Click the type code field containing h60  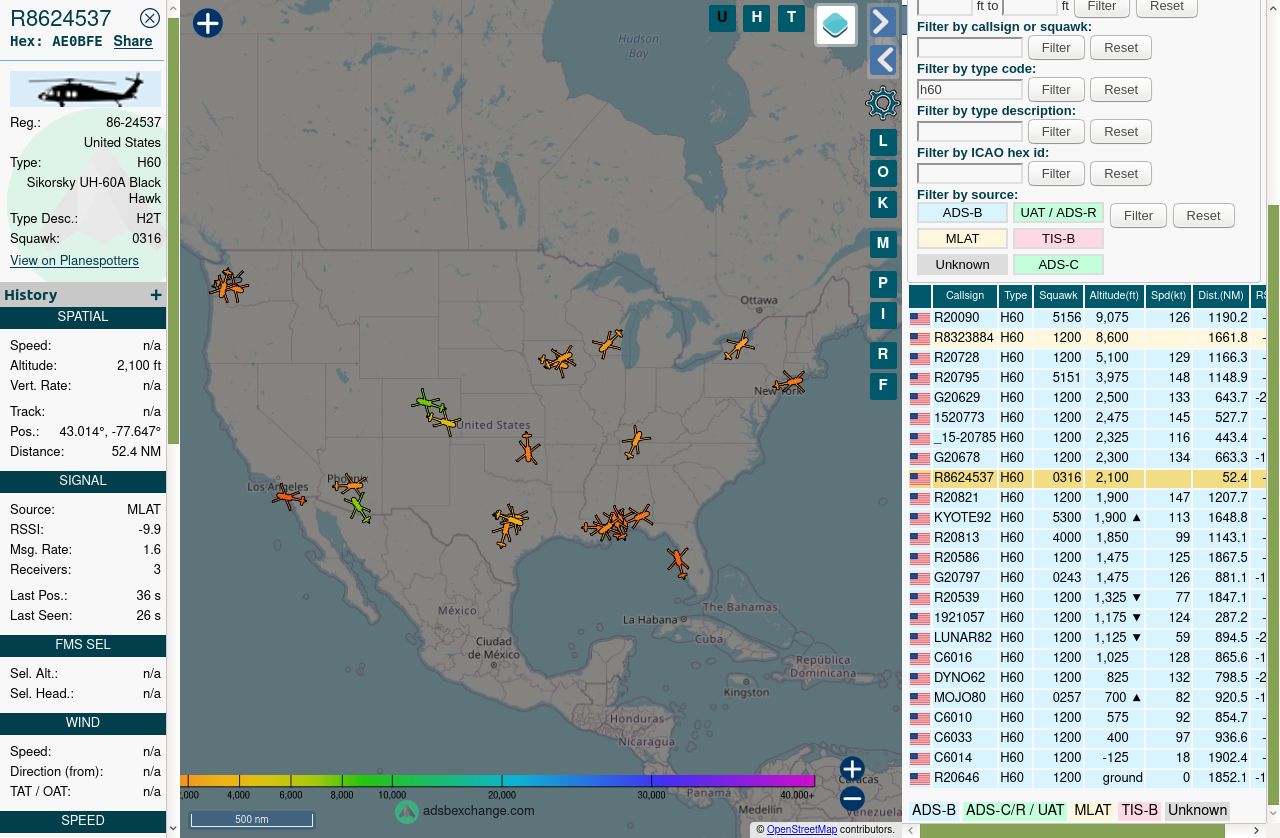tap(970, 90)
